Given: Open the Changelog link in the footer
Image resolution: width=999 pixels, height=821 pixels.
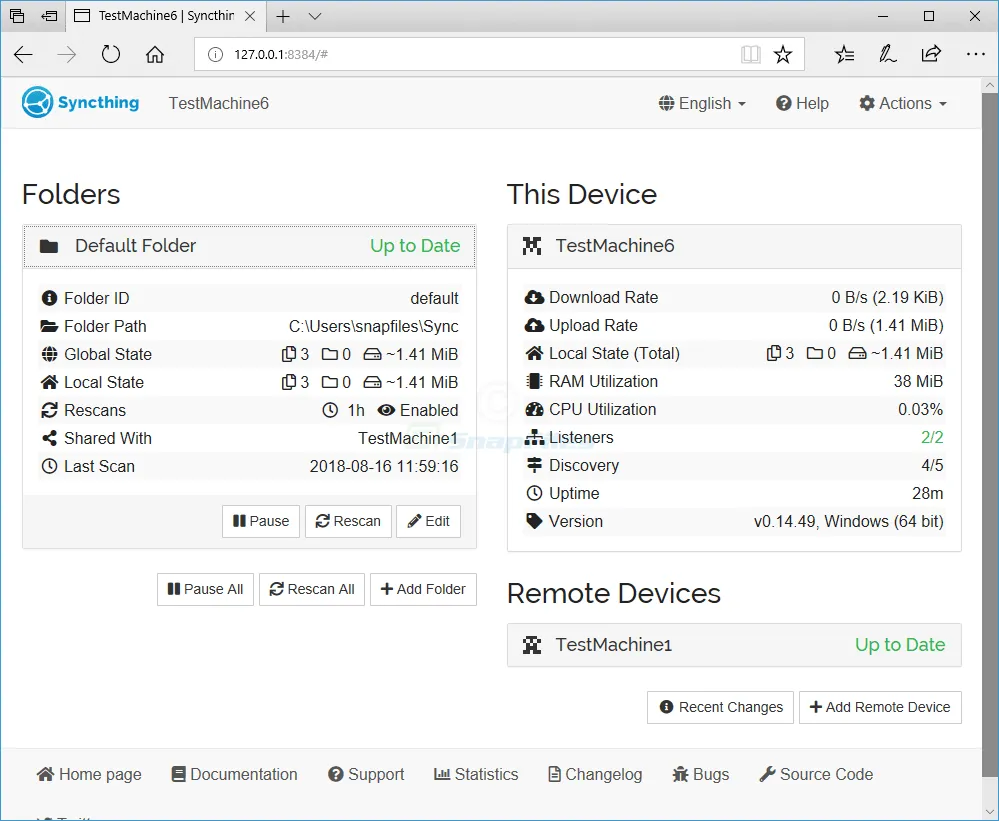Looking at the screenshot, I should [594, 773].
